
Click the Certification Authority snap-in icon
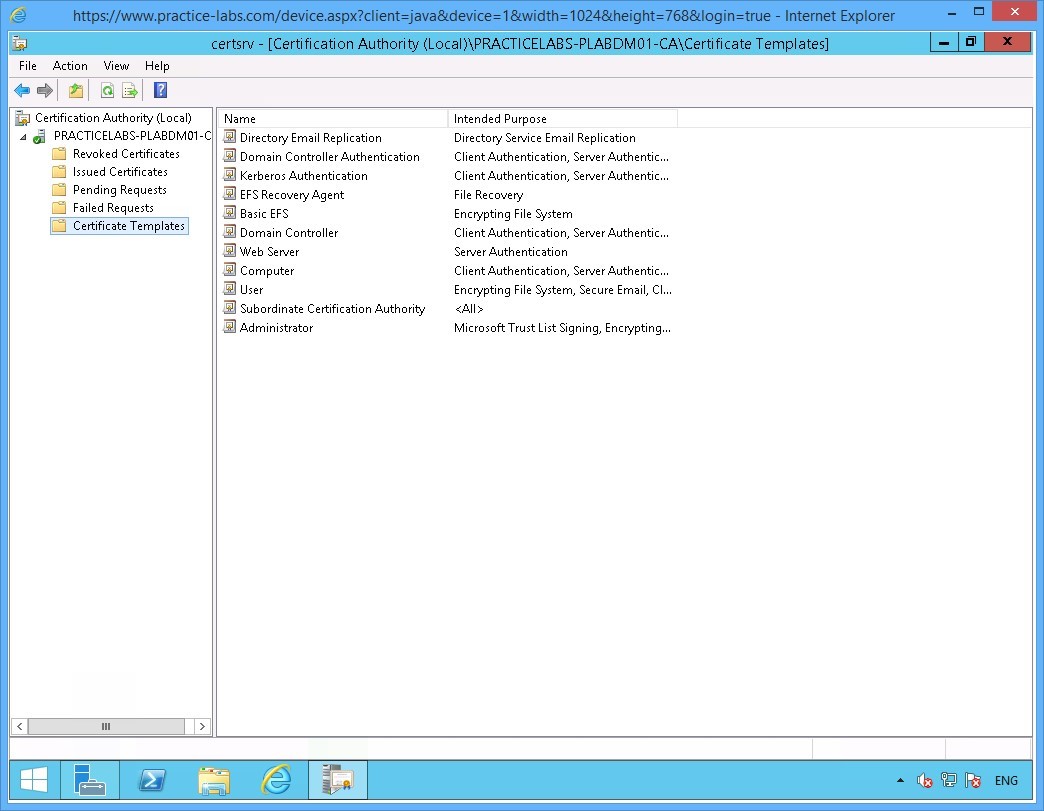tap(22, 117)
